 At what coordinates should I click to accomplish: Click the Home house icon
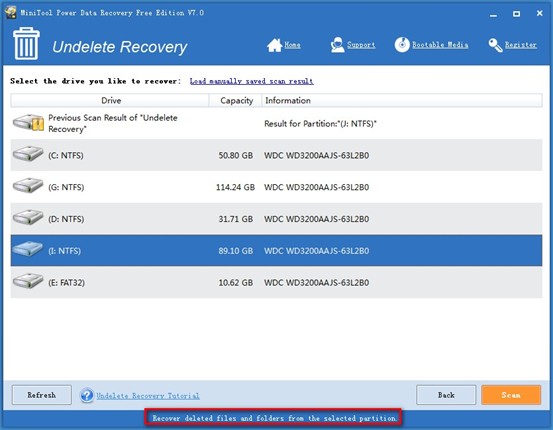click(x=274, y=45)
